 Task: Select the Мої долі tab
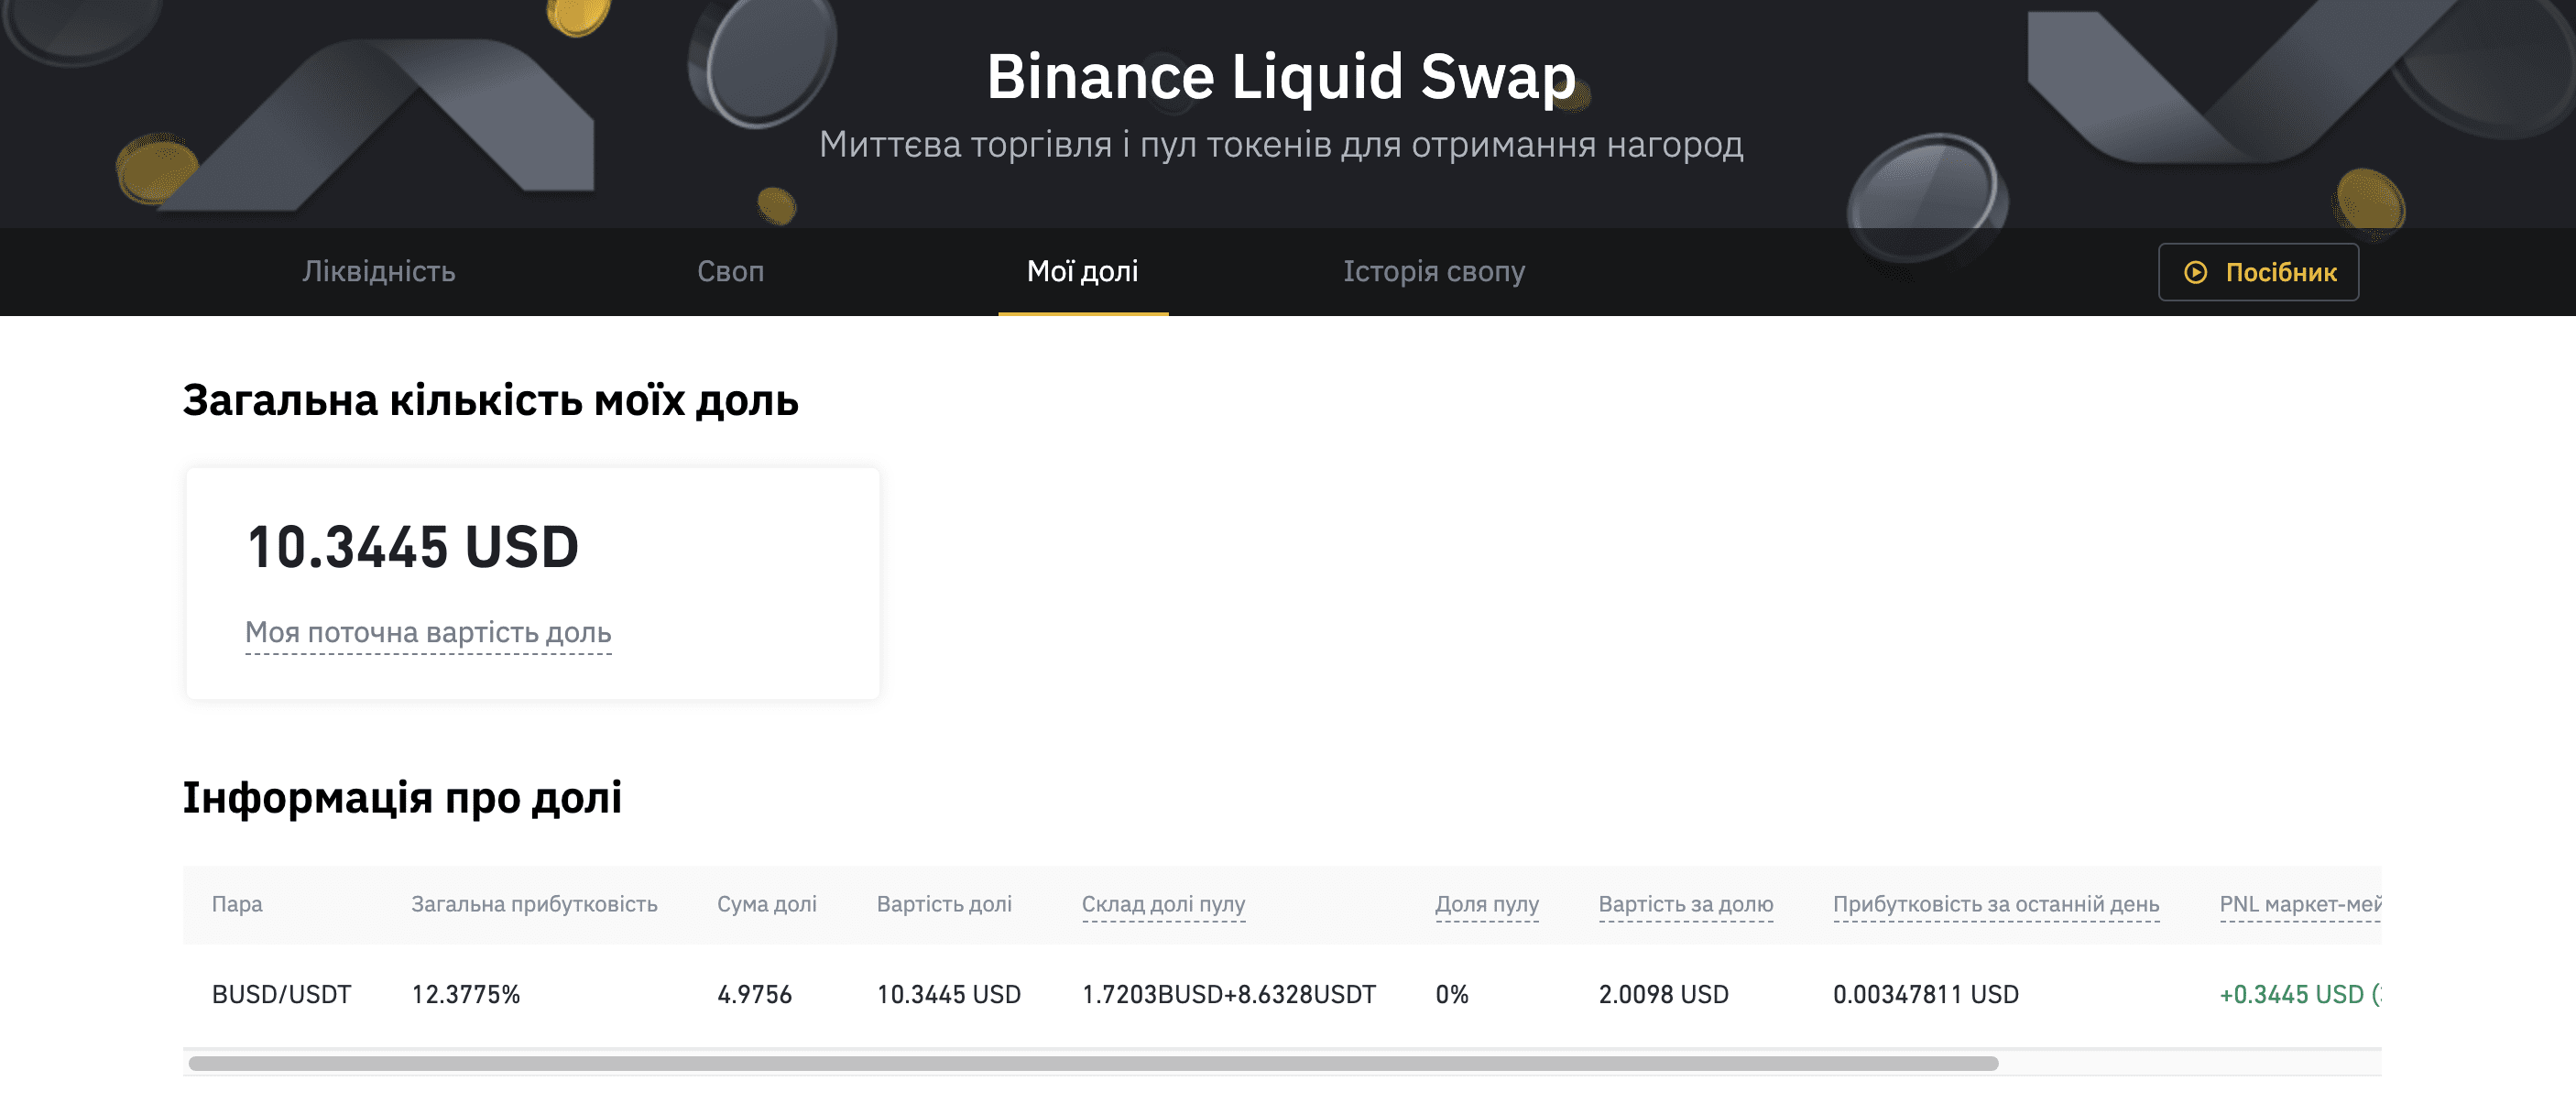point(1082,271)
